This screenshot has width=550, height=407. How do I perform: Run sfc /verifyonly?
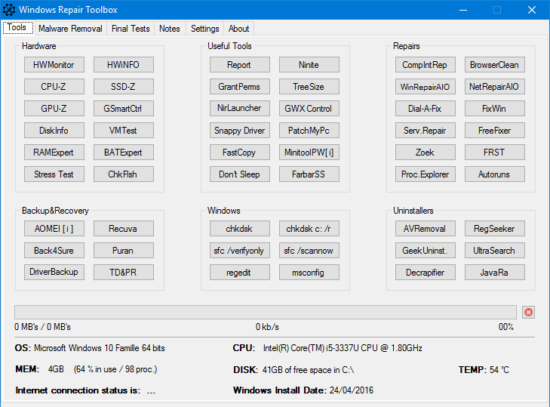(x=240, y=250)
